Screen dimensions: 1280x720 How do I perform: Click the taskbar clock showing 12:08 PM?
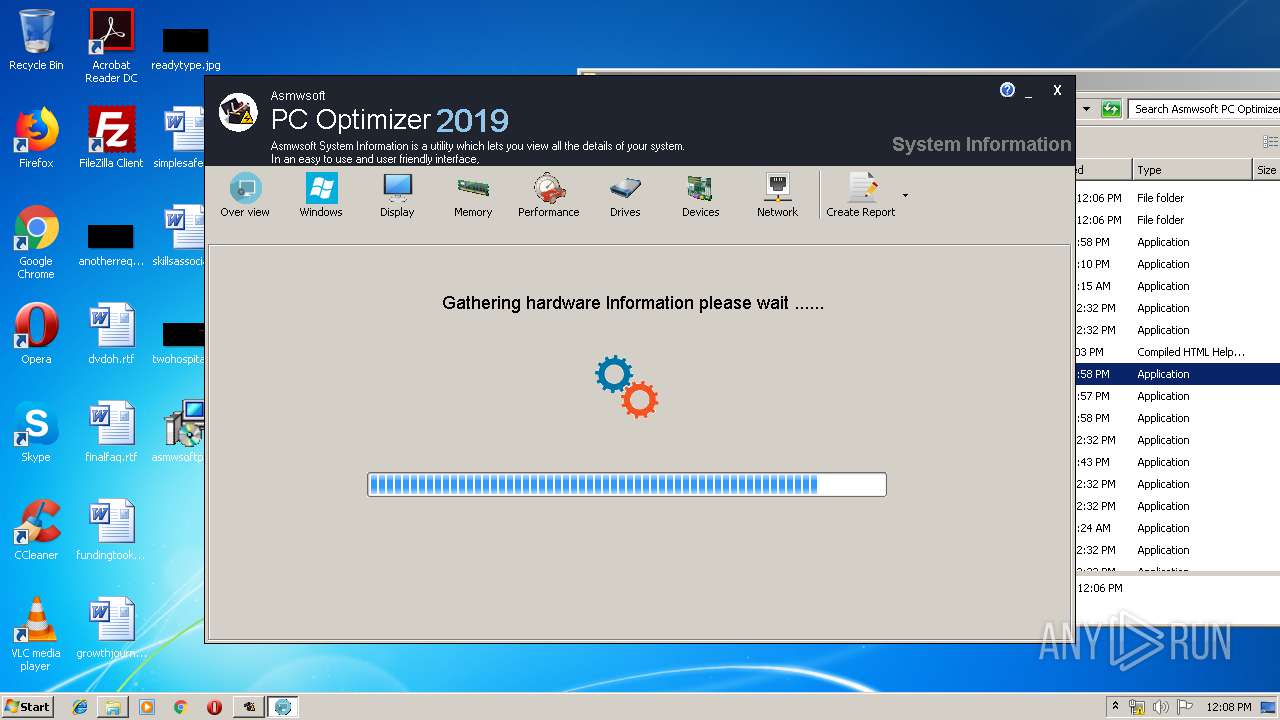point(1228,707)
